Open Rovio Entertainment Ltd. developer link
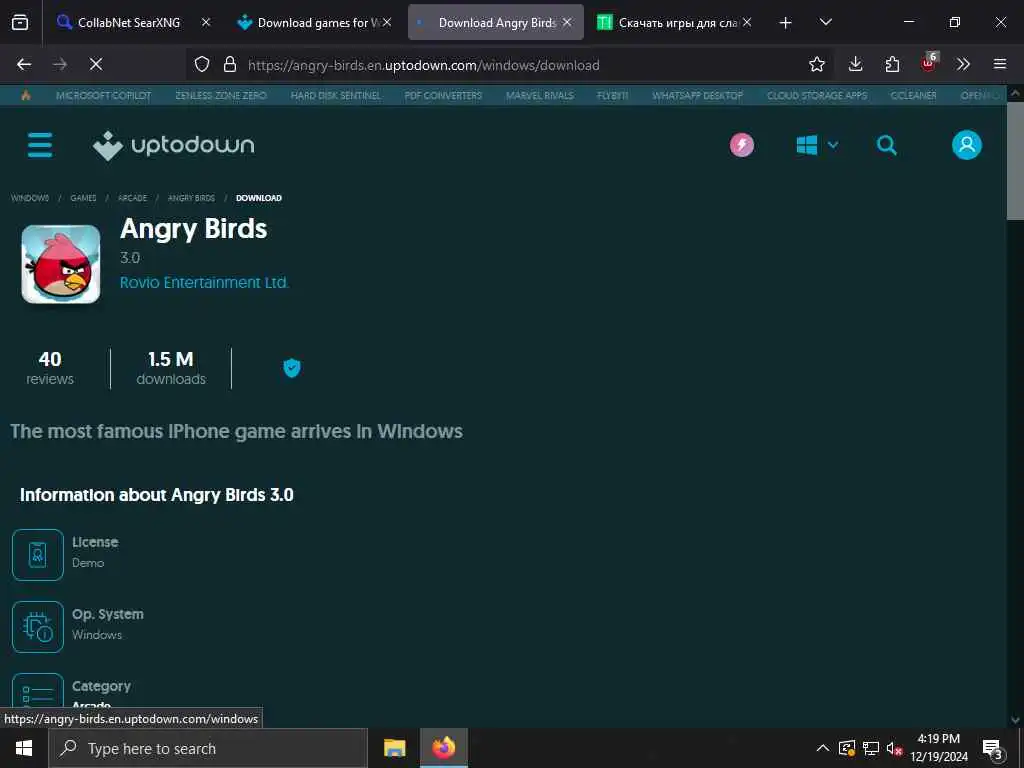 [x=204, y=282]
